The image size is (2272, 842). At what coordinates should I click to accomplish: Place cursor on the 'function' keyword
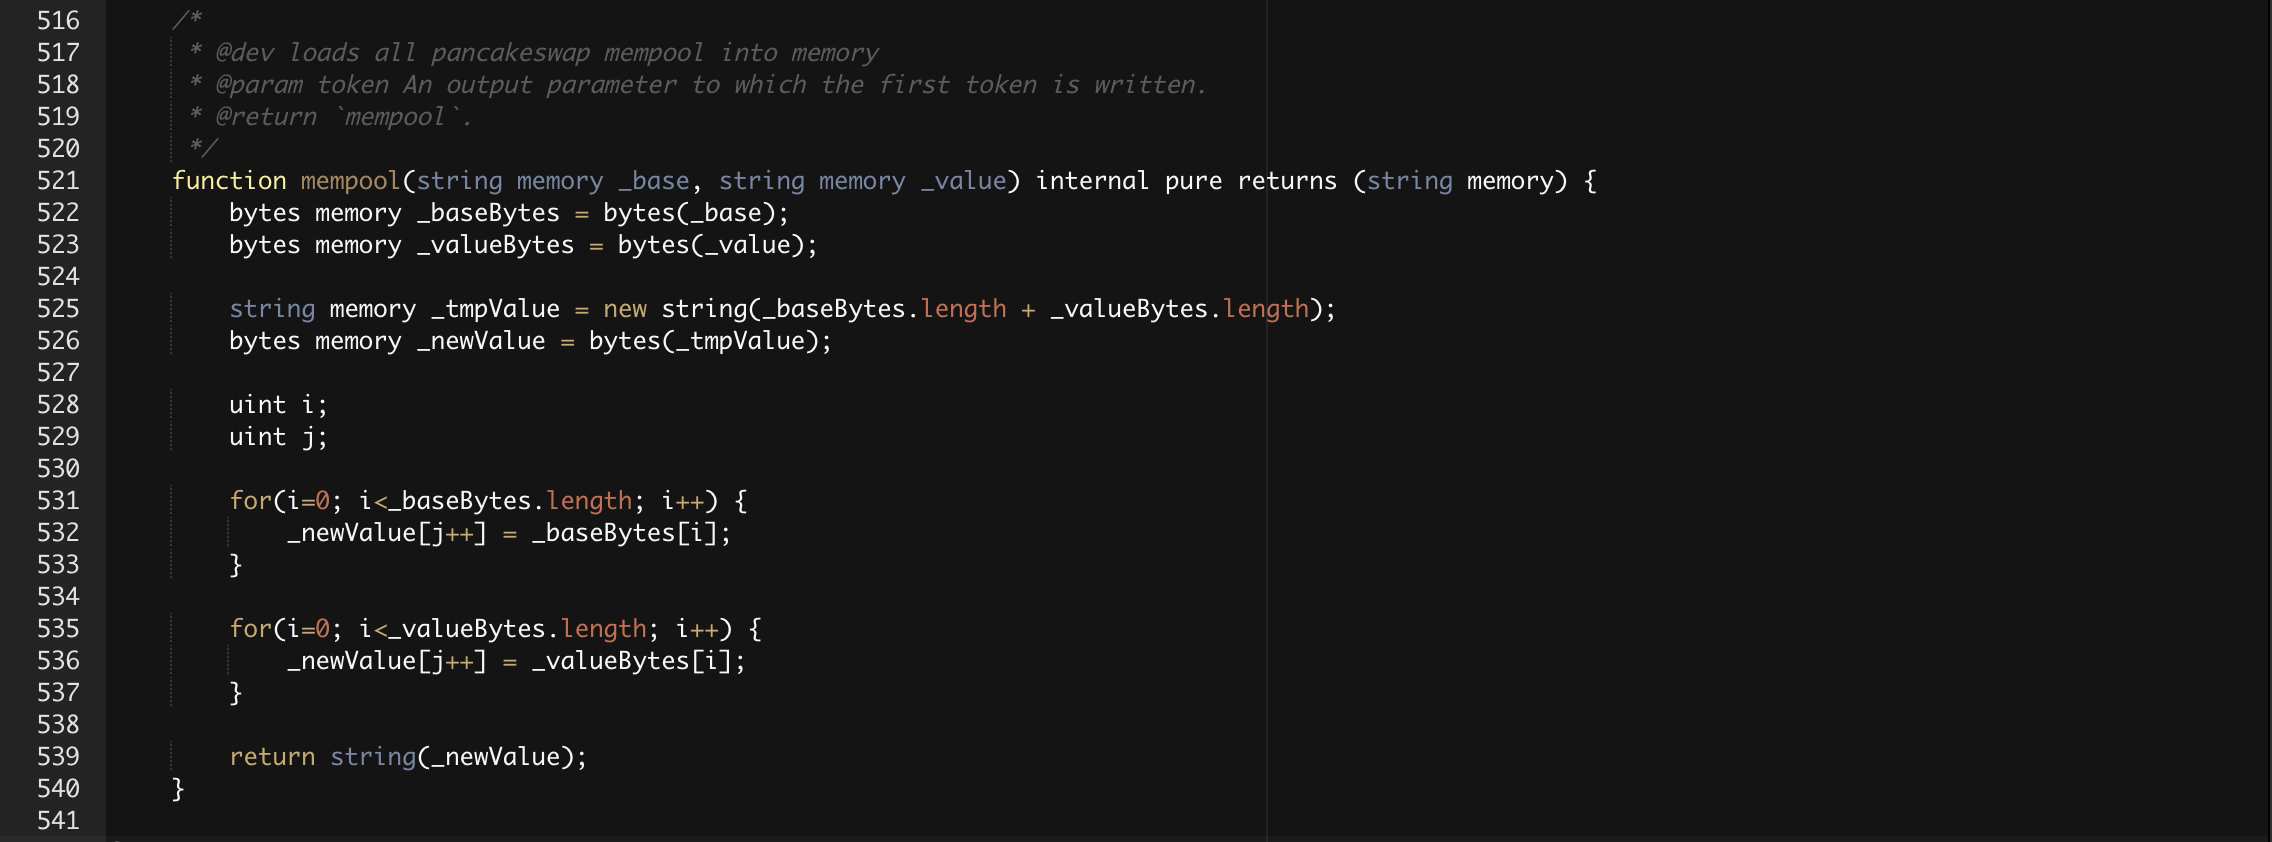[229, 181]
